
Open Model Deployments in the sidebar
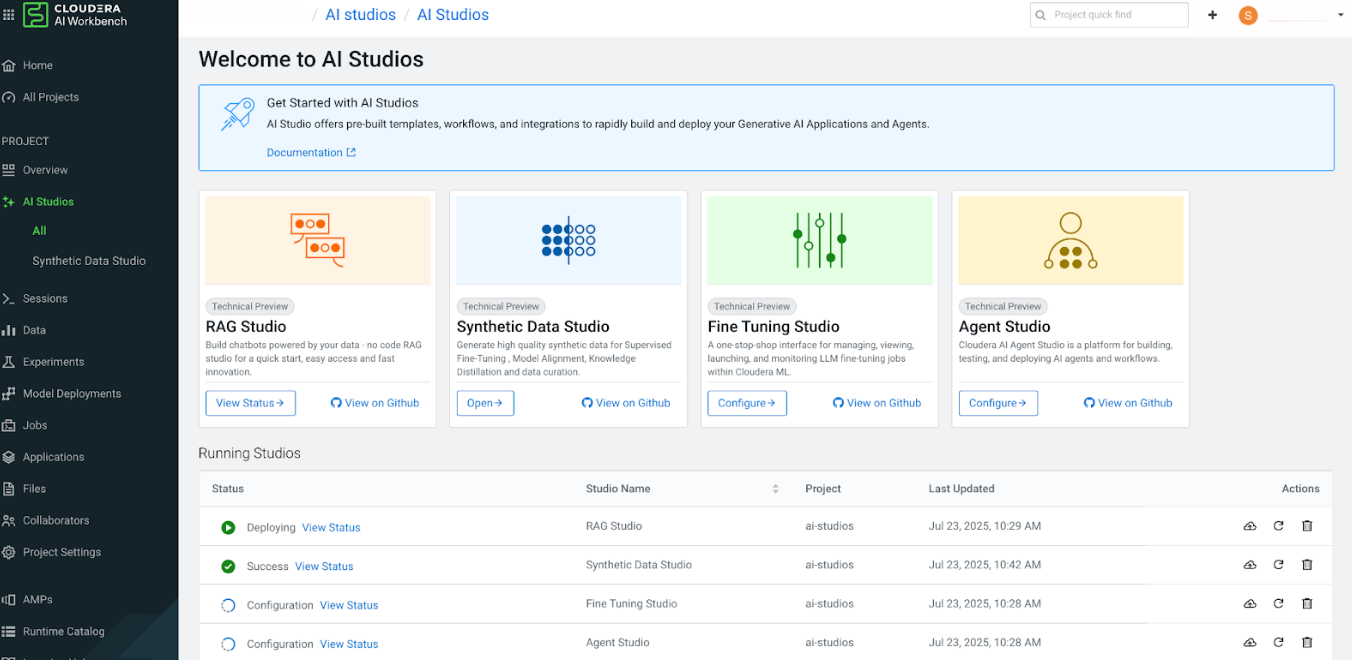71,394
